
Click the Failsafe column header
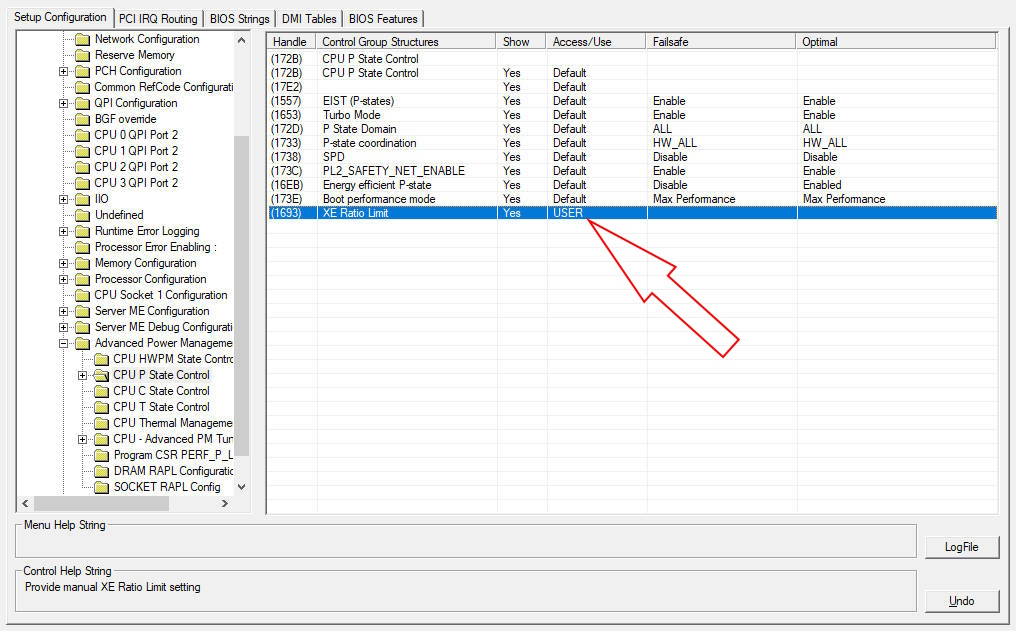[x=670, y=42]
